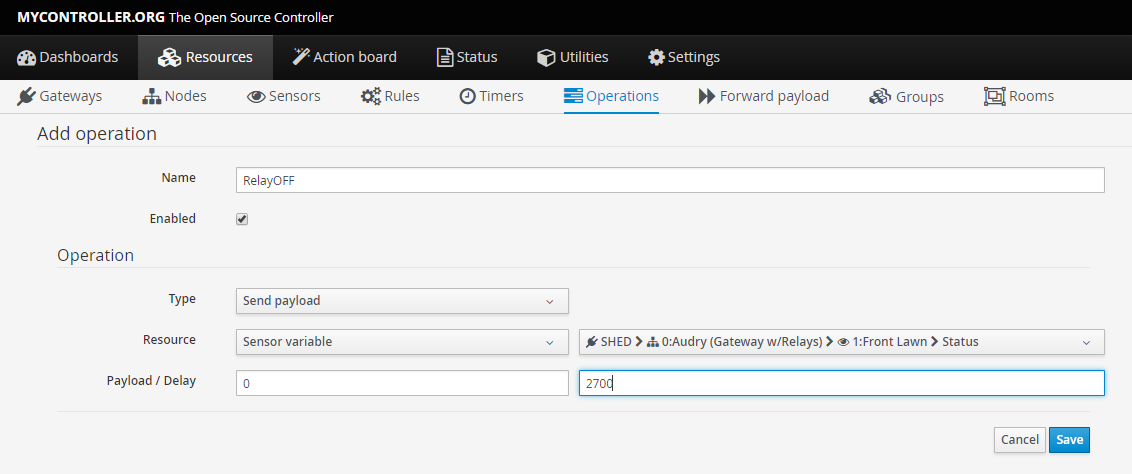Click the Dashboards gauge icon
This screenshot has width=1132, height=474.
(x=27, y=57)
